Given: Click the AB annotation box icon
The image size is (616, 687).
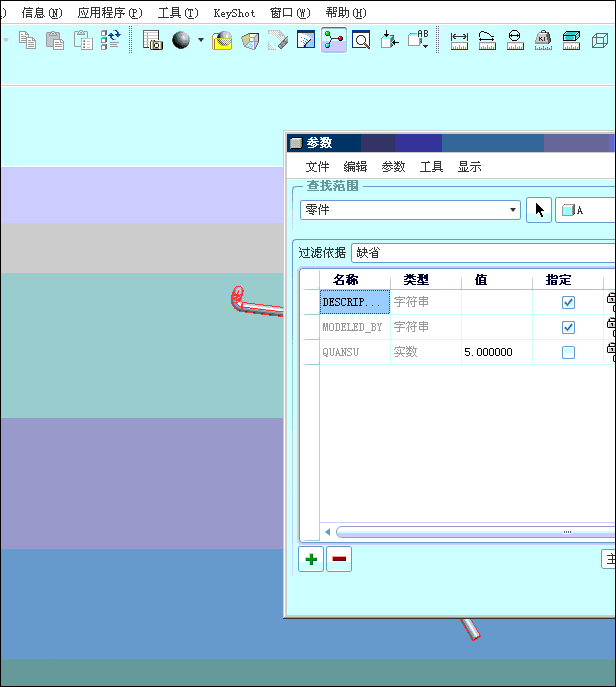Looking at the screenshot, I should coord(418,39).
